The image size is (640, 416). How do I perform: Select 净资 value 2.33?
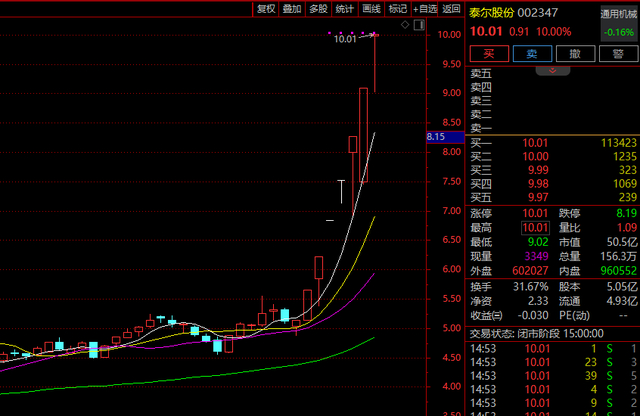pos(538,301)
